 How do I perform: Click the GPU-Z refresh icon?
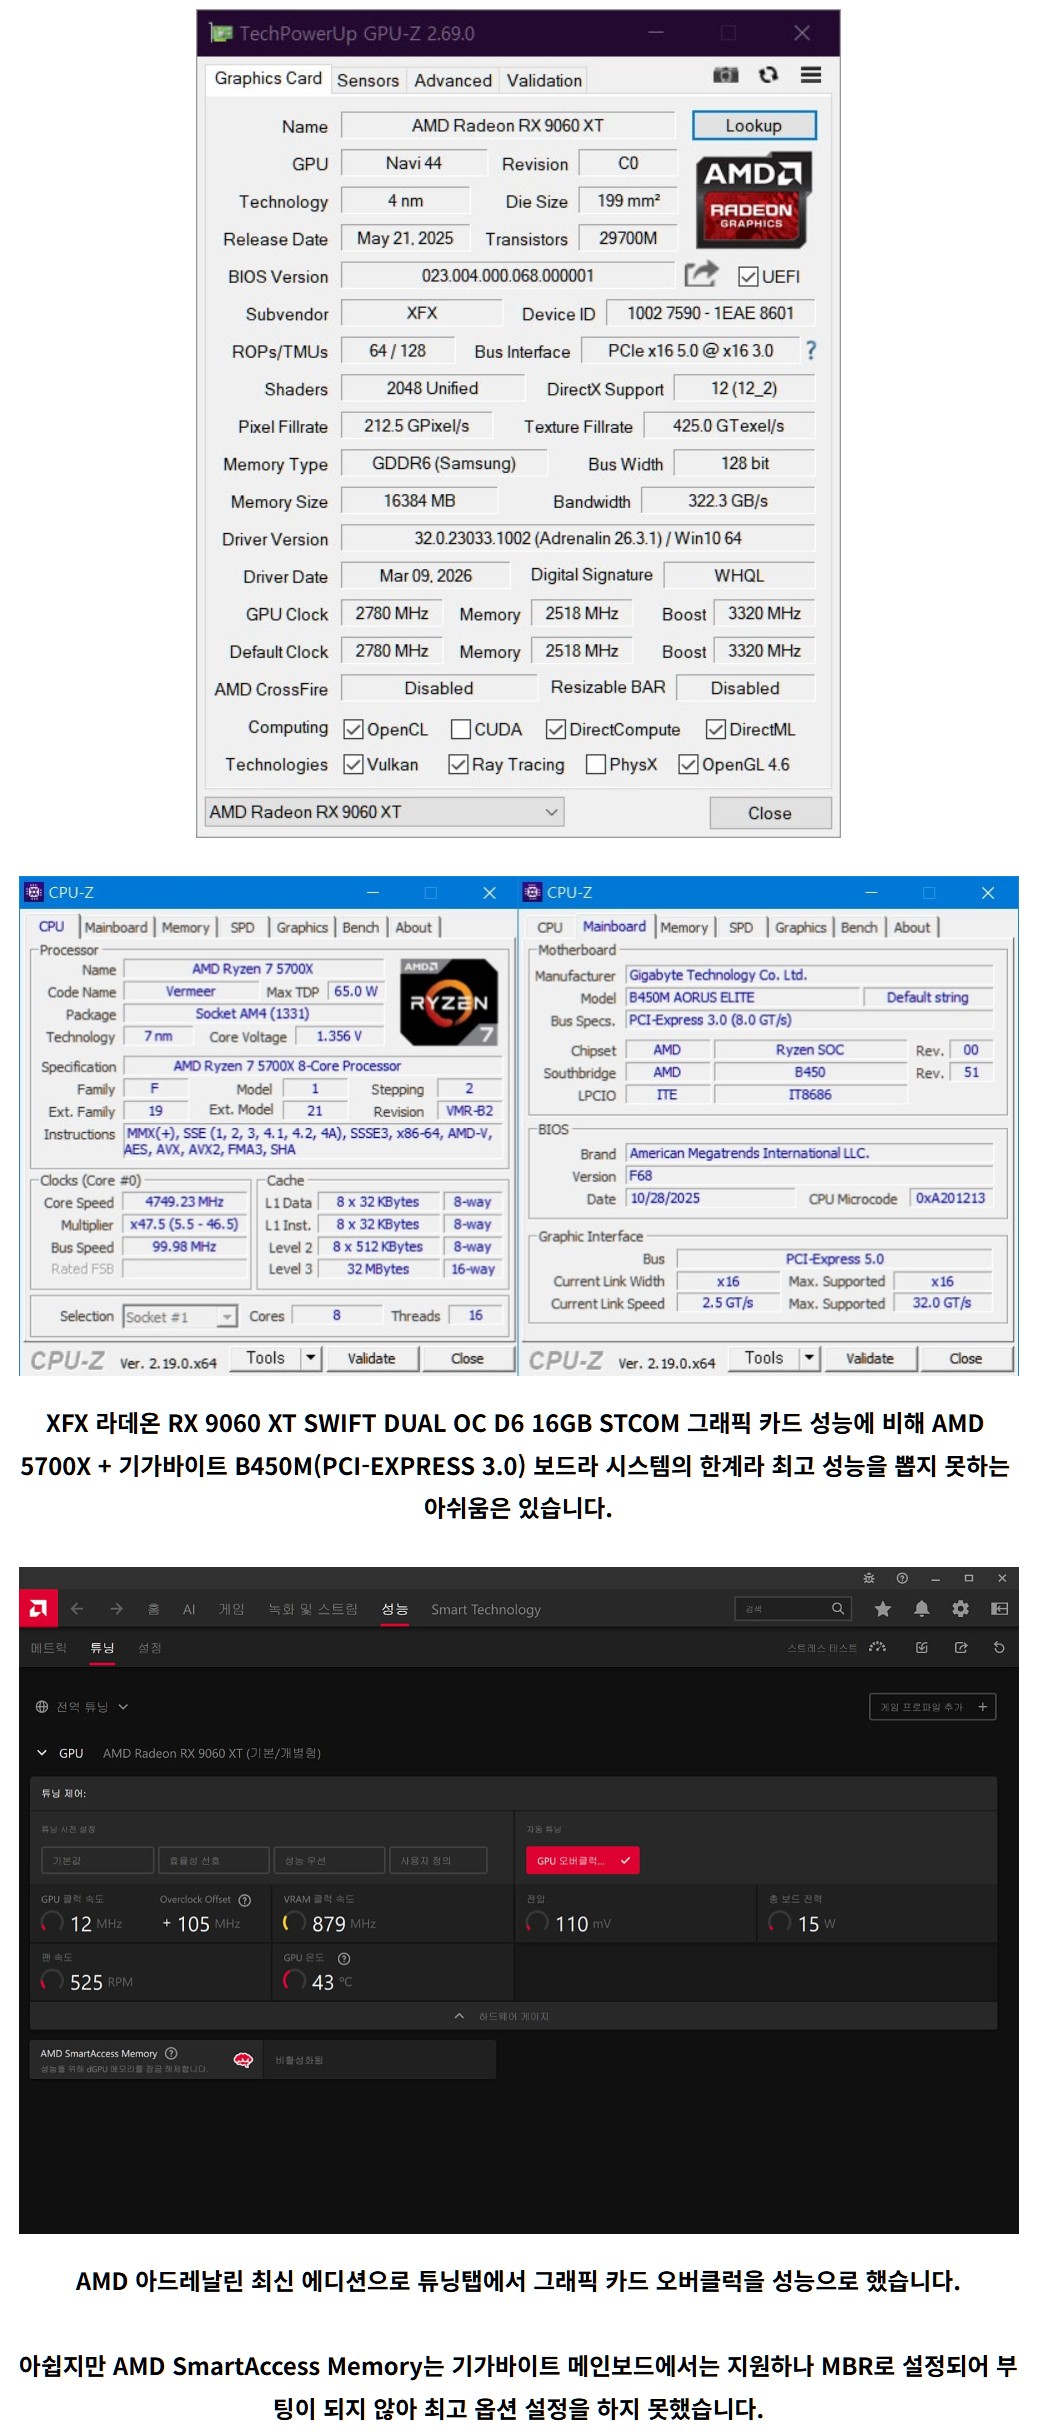768,75
